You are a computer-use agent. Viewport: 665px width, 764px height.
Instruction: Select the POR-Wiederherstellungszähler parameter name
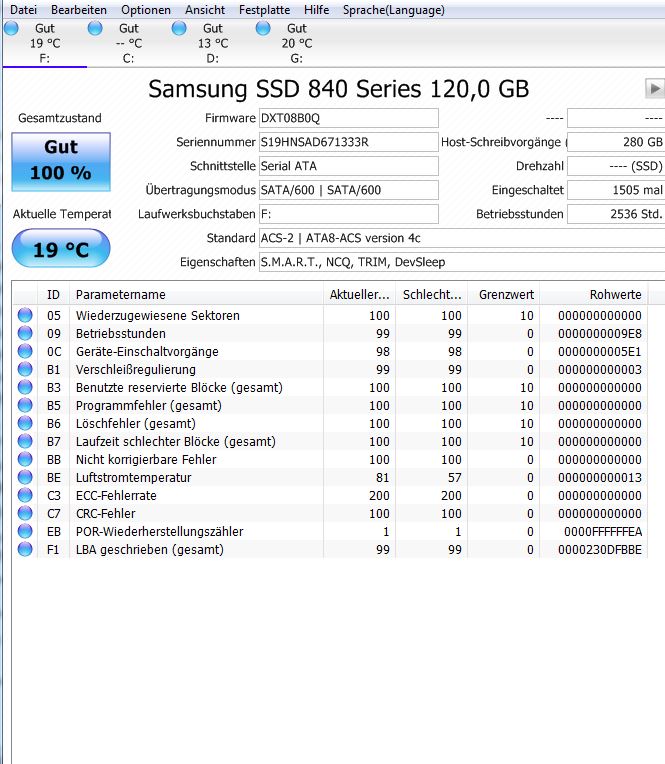[159, 532]
